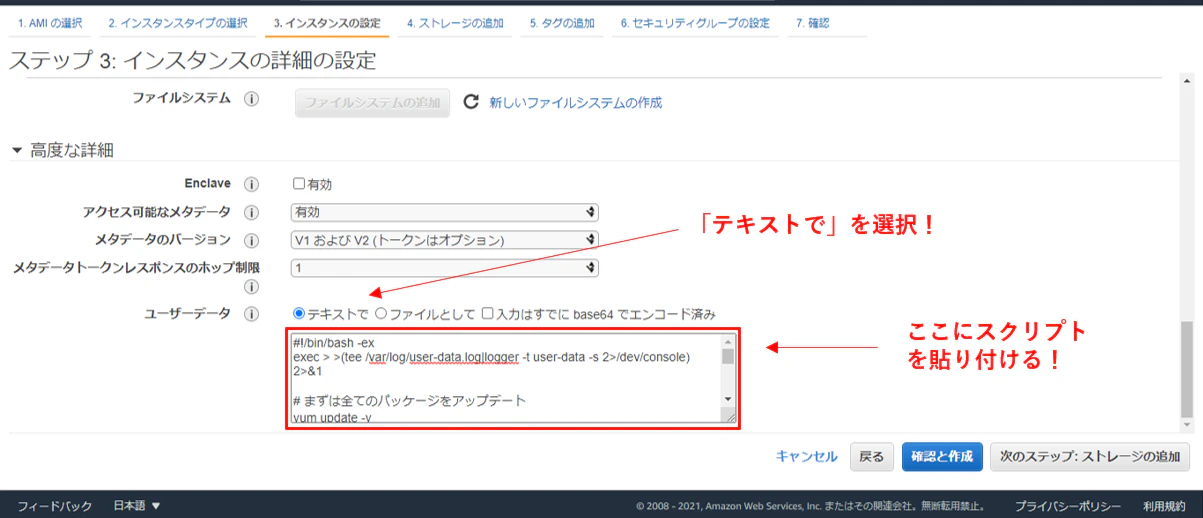Go to tab 2. インスタンスタイプの選択
Screen dimensions: 1203x518
178,22
